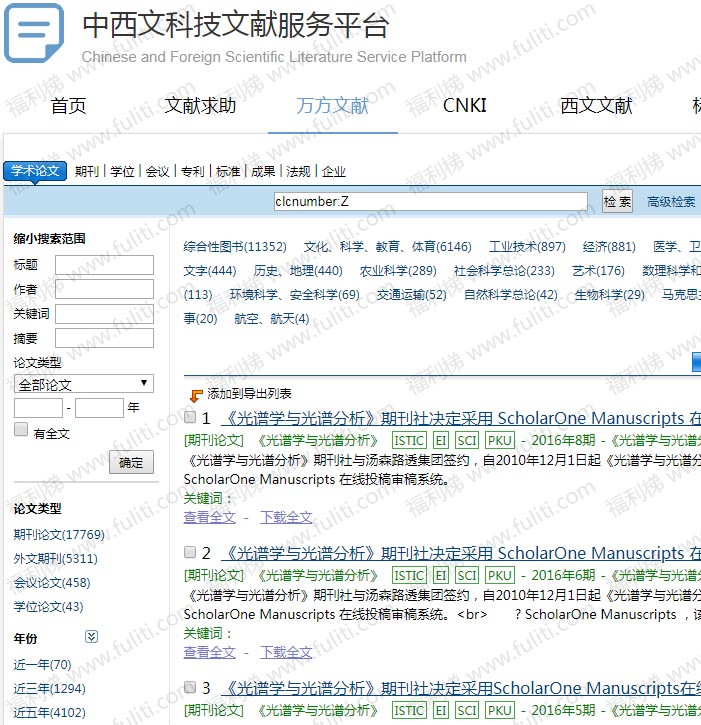The width and height of the screenshot is (701, 725).
Task: Check the box for result 1
Action: coord(190,417)
